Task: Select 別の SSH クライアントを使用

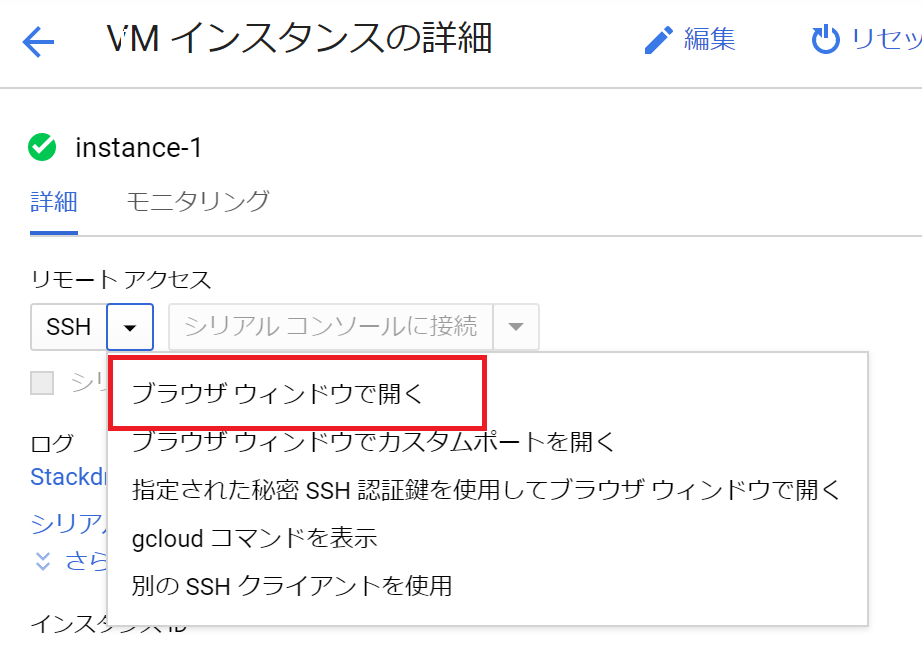Action: (292, 585)
